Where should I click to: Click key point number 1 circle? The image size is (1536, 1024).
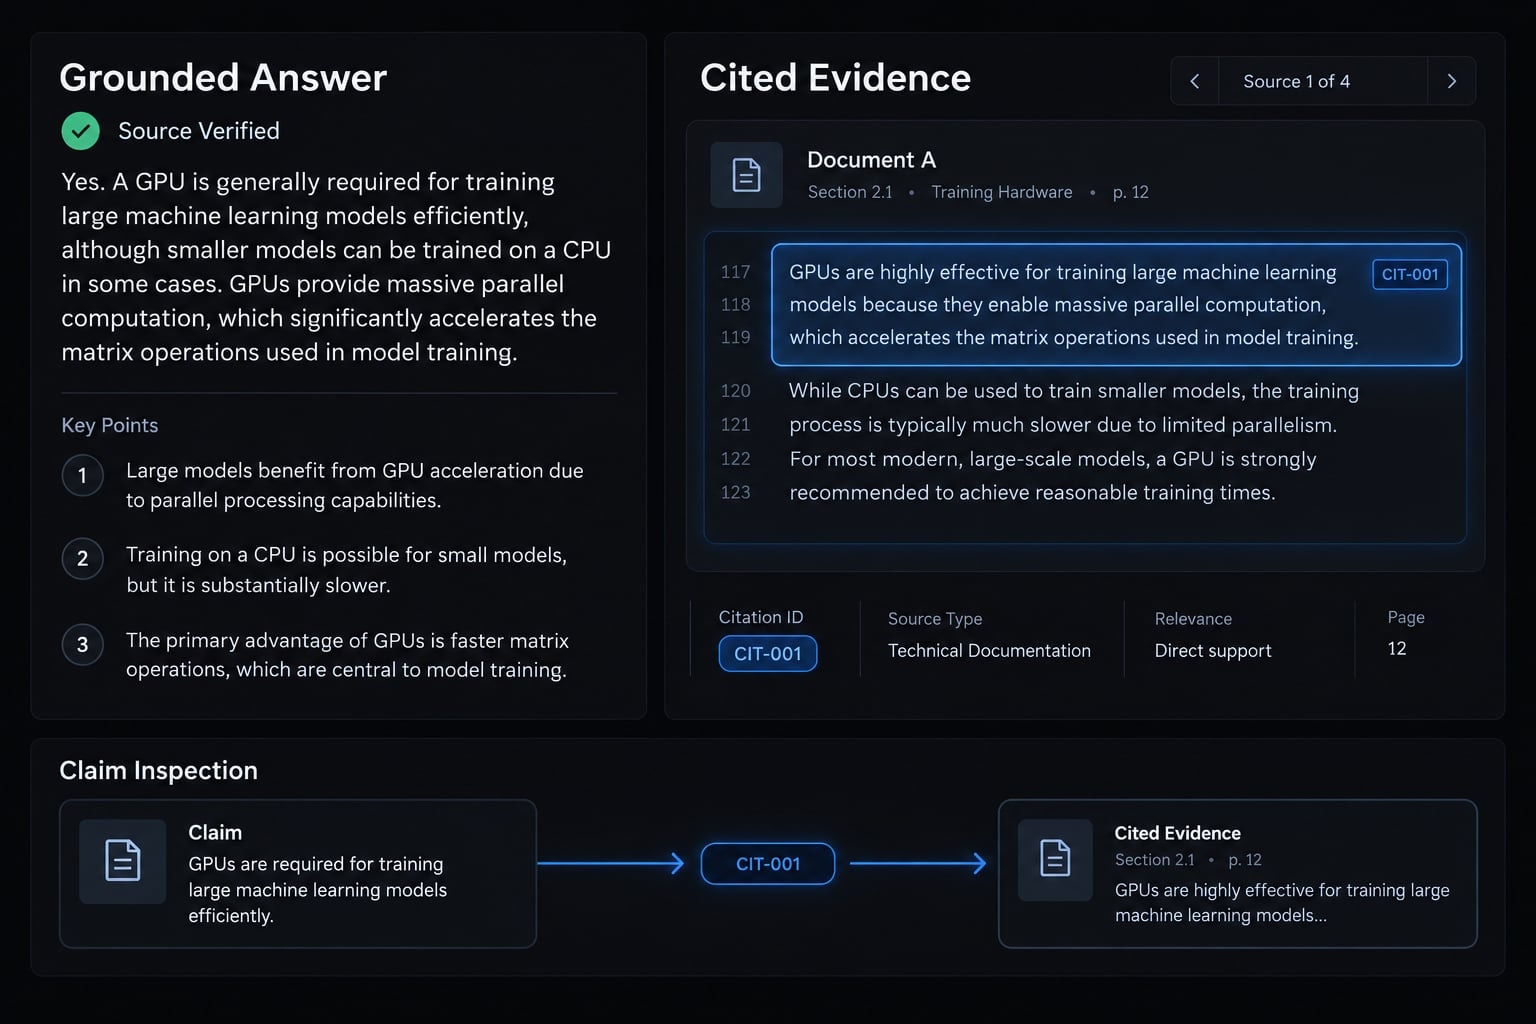tap(83, 476)
